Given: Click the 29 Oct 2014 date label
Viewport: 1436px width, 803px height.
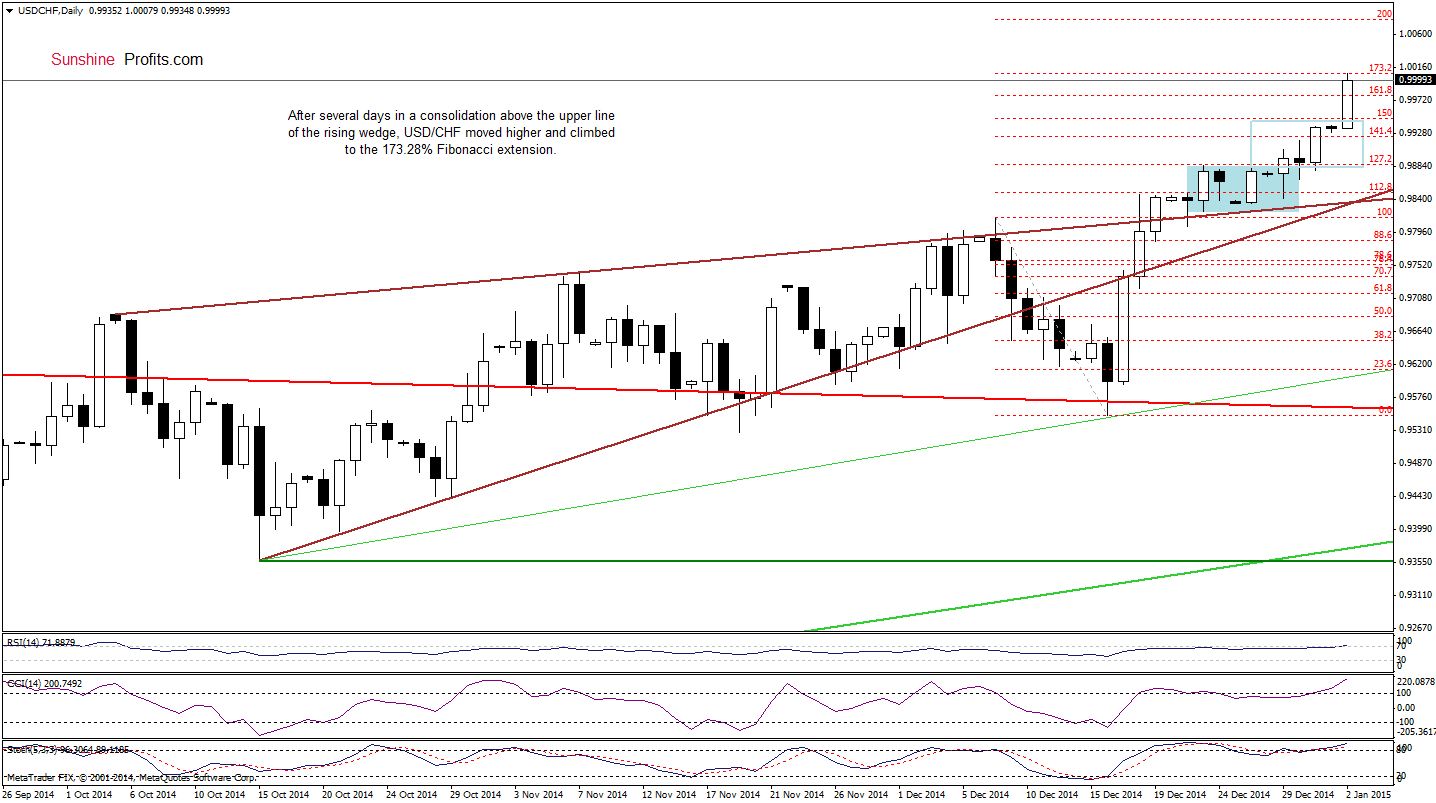Looking at the screenshot, I should [x=476, y=794].
